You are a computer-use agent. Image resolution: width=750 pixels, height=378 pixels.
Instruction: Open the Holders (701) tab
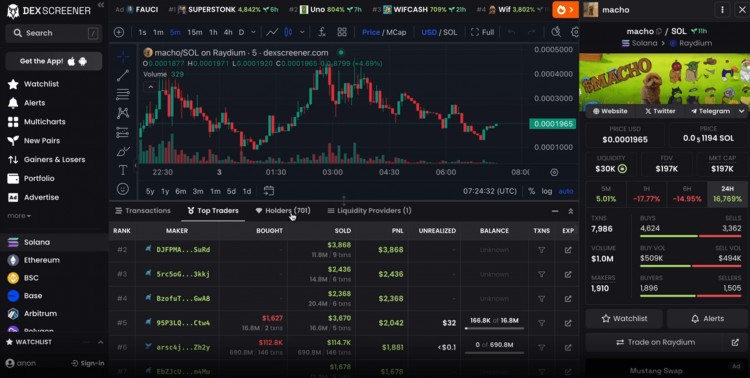[x=283, y=211]
